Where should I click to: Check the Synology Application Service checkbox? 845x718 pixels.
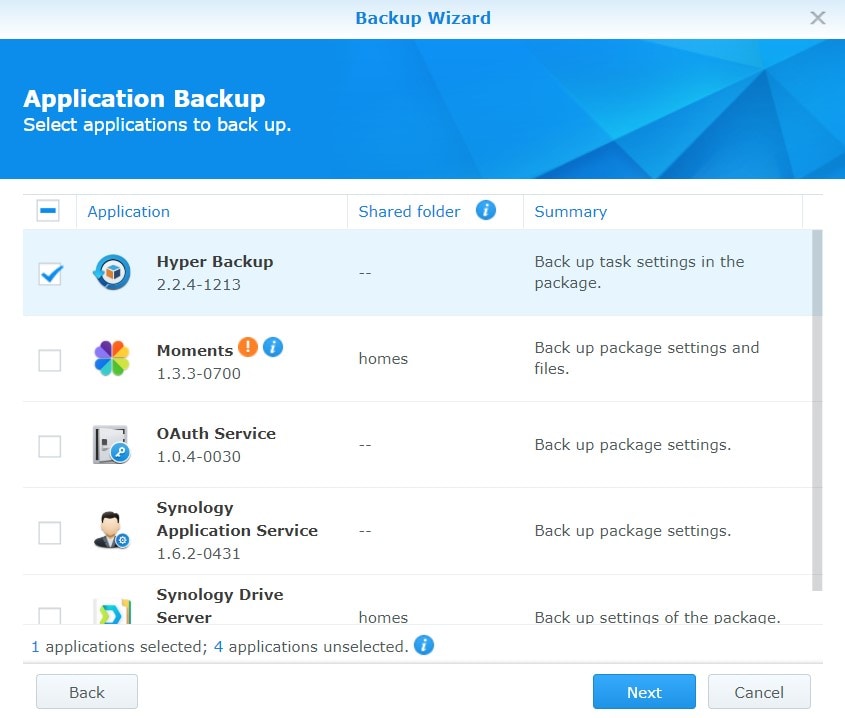pos(50,533)
